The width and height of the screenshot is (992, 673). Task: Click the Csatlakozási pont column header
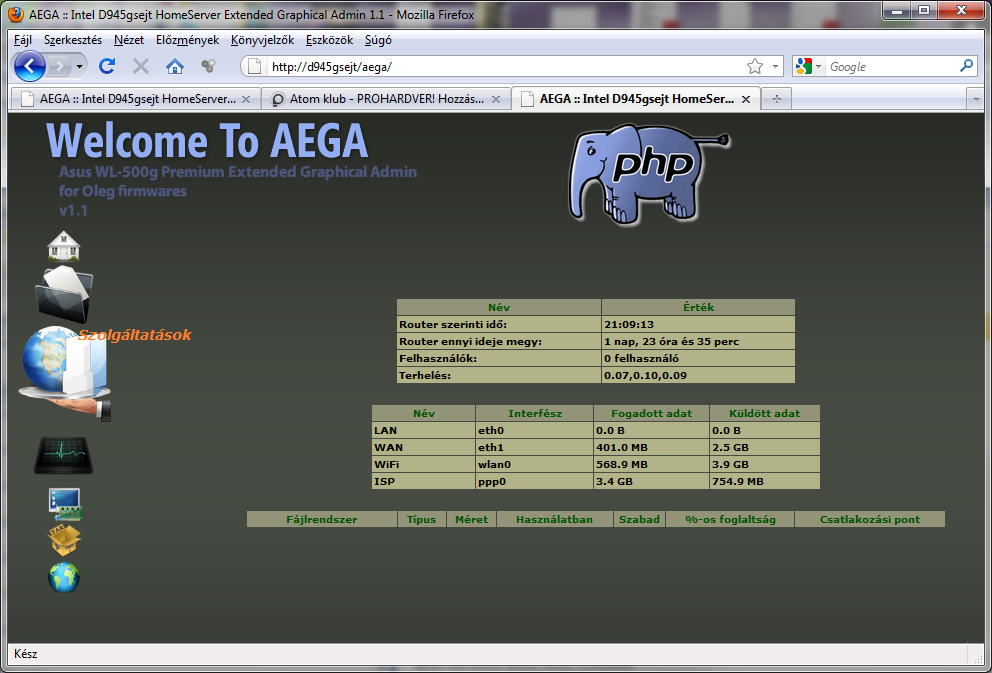point(870,519)
